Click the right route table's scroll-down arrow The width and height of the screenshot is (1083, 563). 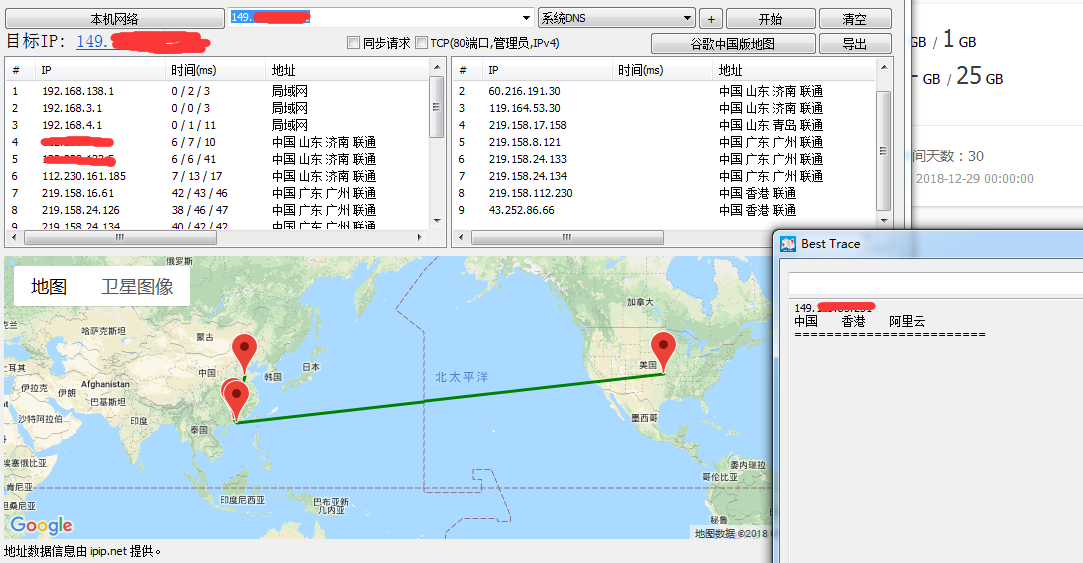point(883,221)
